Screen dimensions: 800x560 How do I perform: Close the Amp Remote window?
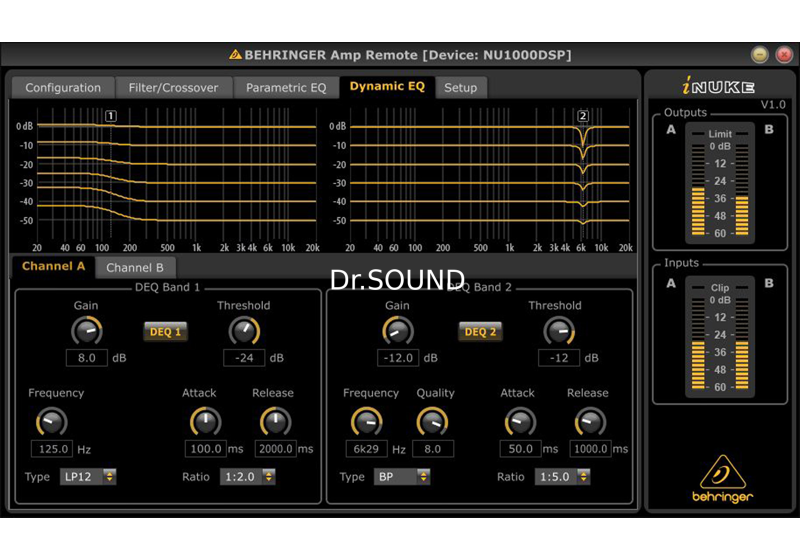click(784, 54)
